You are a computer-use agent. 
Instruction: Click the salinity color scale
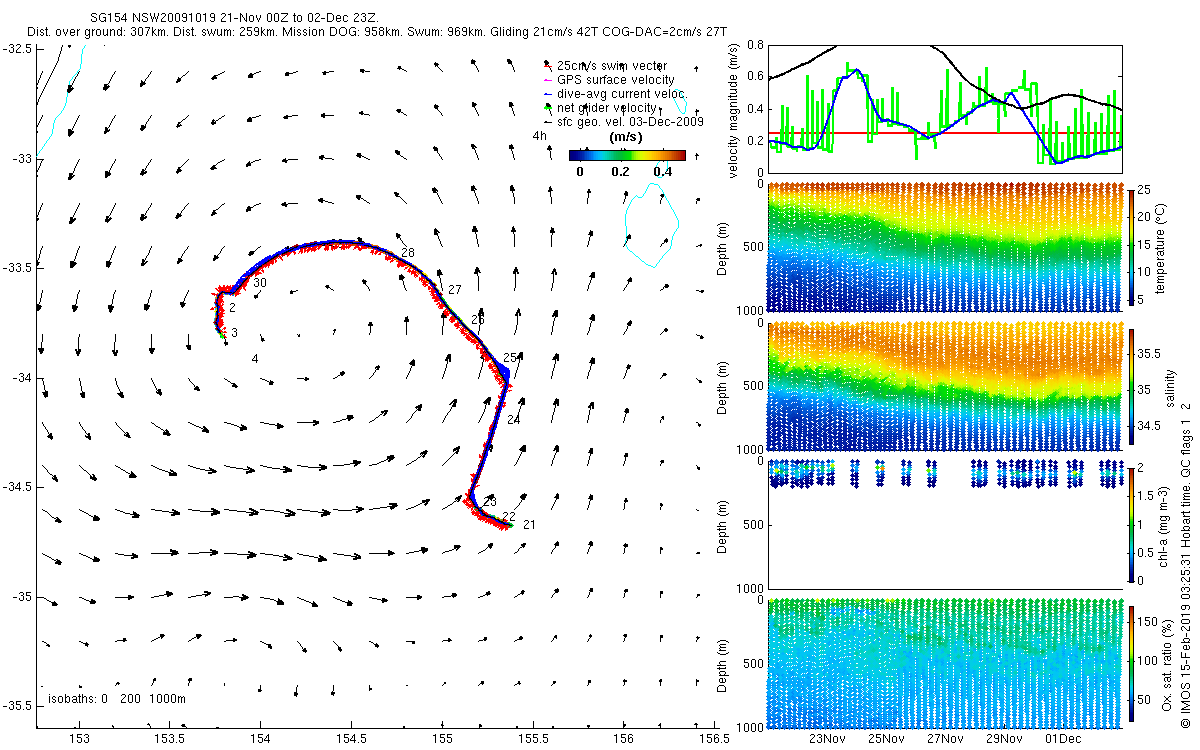click(x=1133, y=385)
